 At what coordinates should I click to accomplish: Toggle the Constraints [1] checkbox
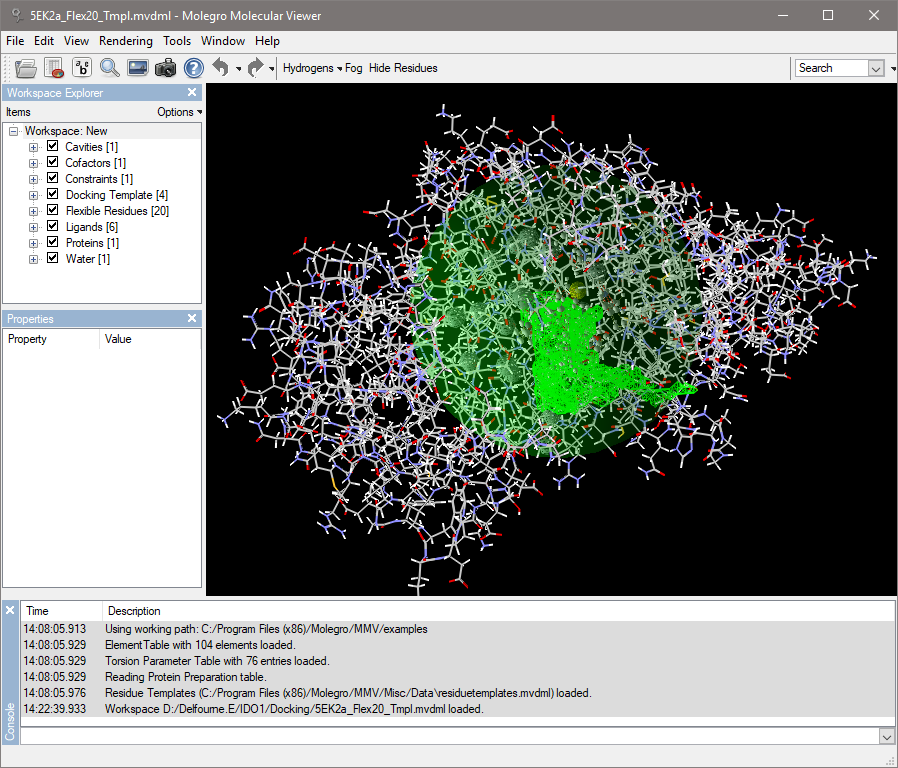click(x=53, y=178)
